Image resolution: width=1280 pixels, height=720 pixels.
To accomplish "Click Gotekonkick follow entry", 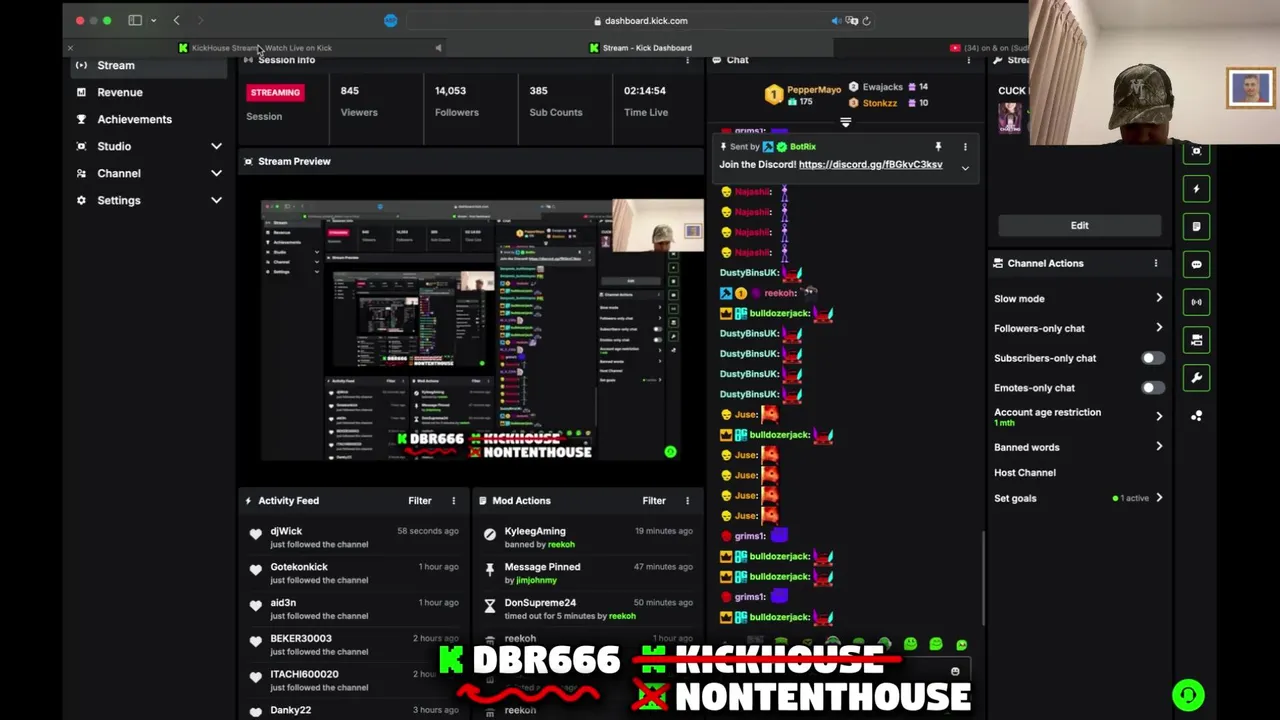I will coord(354,573).
